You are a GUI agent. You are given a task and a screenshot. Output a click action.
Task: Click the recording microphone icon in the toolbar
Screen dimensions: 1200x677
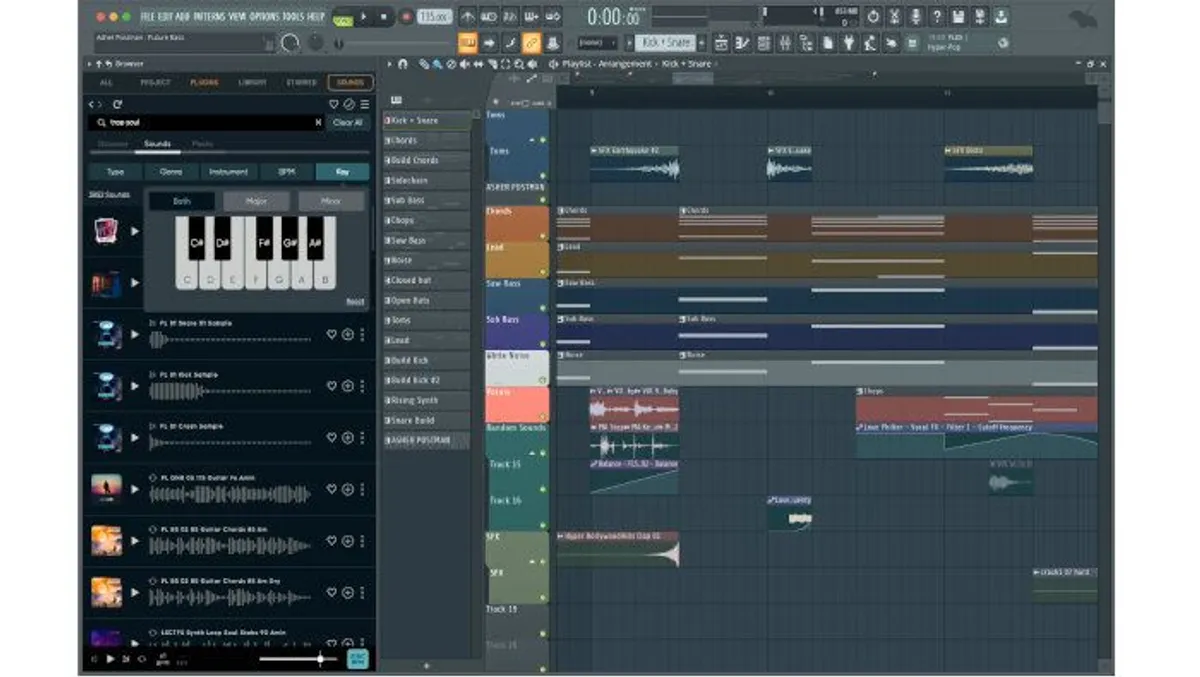click(915, 16)
